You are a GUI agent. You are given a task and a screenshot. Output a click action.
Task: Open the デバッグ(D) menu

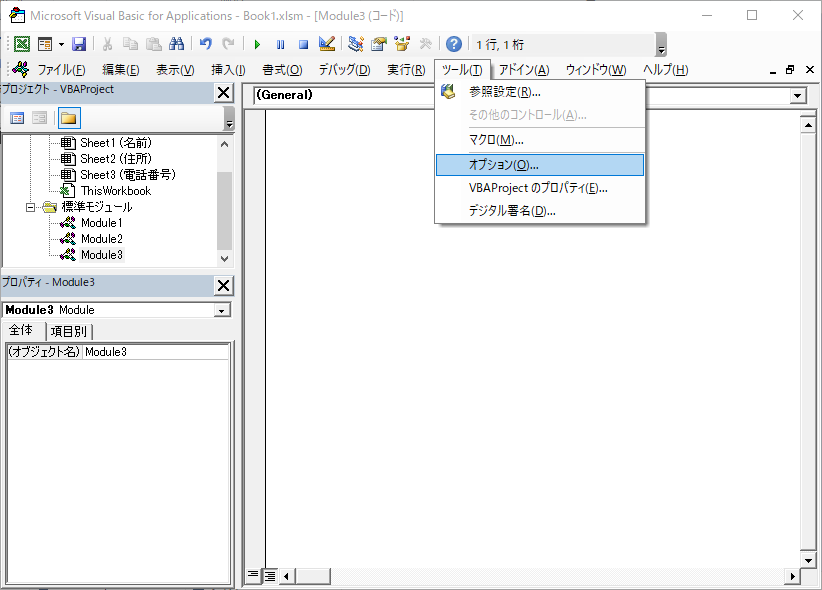coord(344,70)
